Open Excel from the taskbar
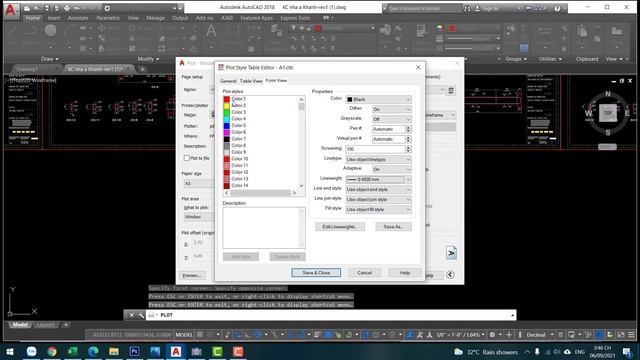Screen dimensions: 640x360 point(73,351)
